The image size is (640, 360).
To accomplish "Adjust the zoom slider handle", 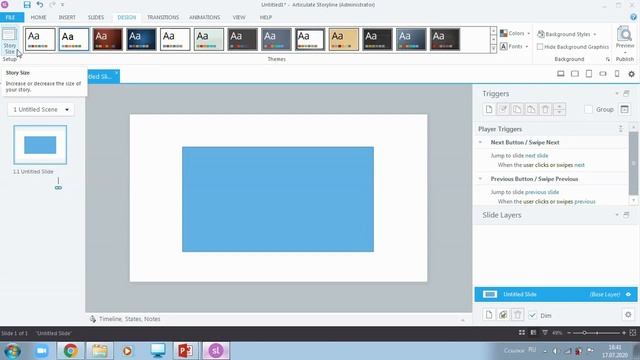I will point(584,333).
